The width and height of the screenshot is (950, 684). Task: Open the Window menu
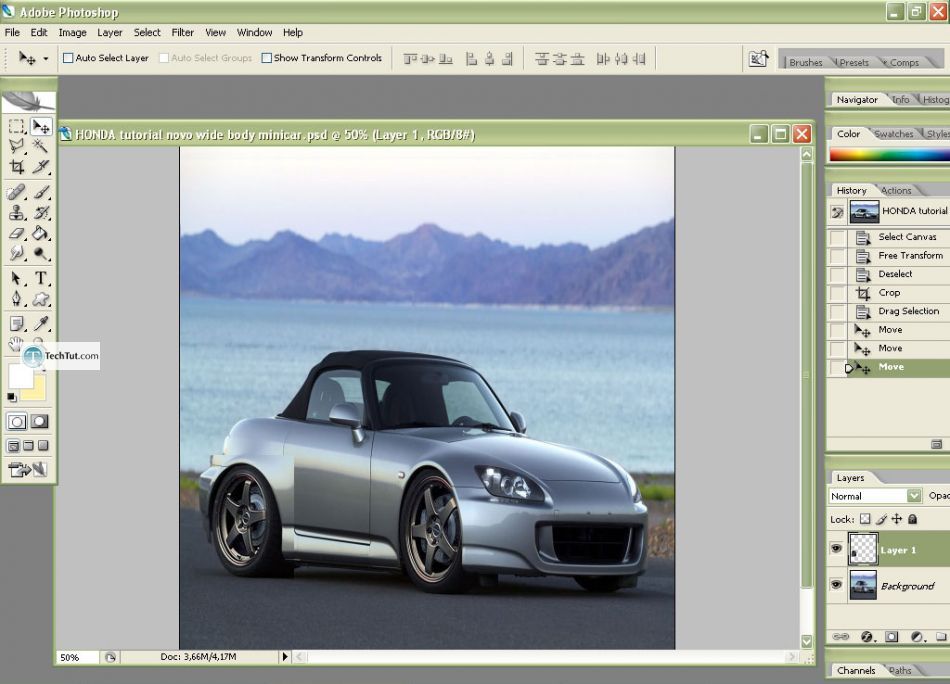(254, 33)
